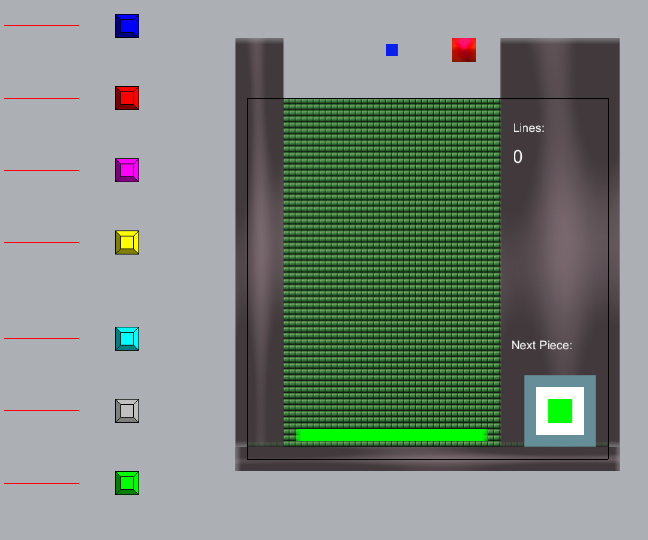Click the green grid playfield
The width and height of the screenshot is (648, 540).
392,272
